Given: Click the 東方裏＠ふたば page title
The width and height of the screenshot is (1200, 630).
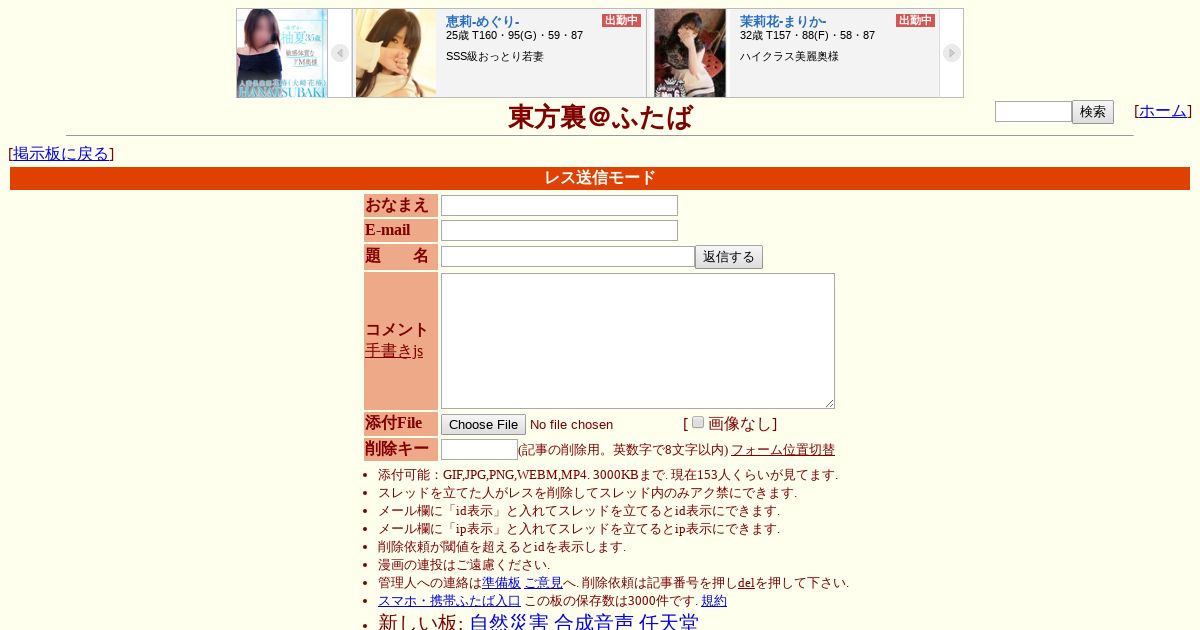Looking at the screenshot, I should pos(600,117).
